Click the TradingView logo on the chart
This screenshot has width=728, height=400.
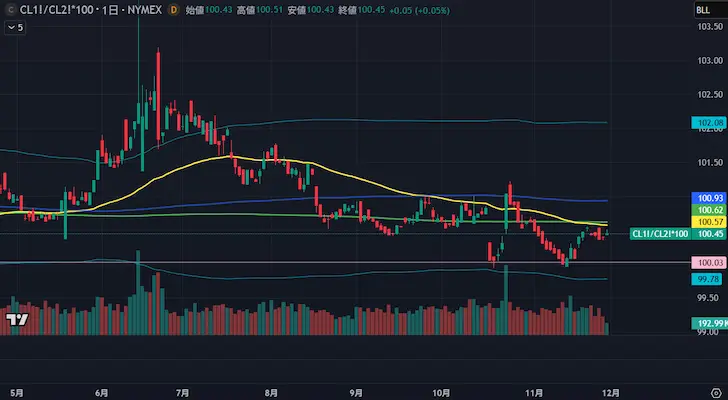pyautogui.click(x=16, y=320)
